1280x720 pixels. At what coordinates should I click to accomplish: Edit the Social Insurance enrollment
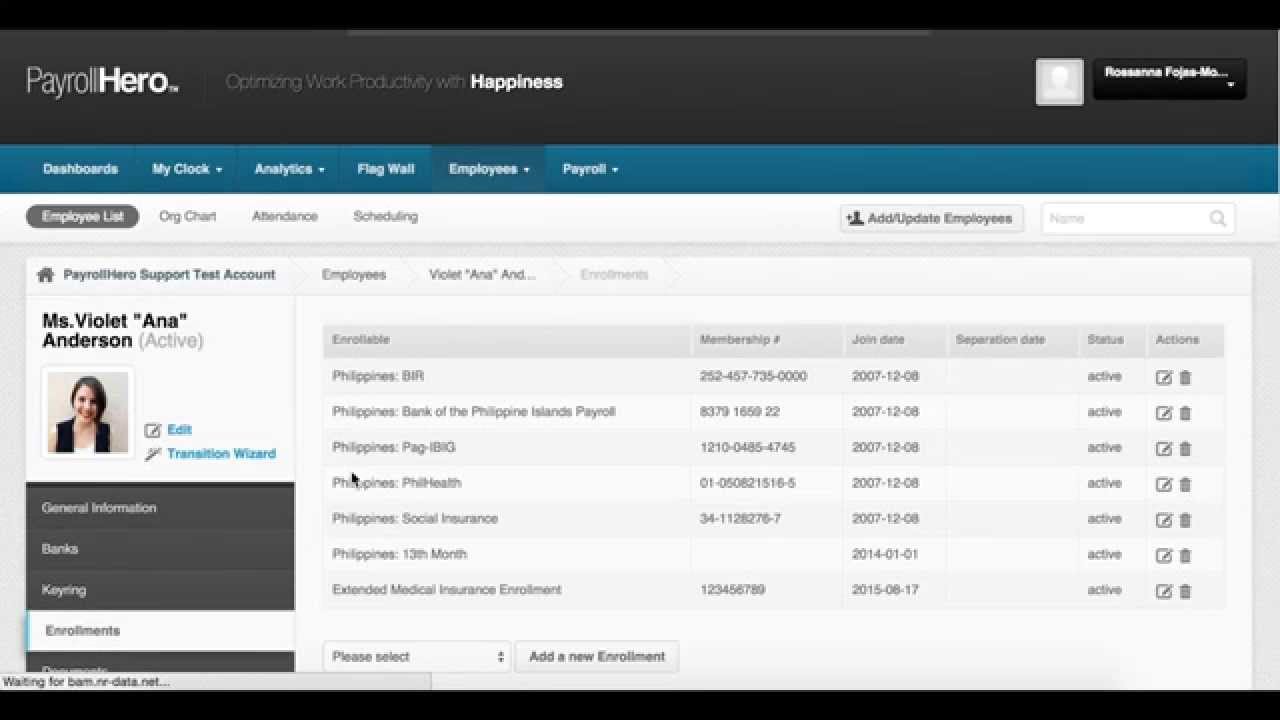[1164, 520]
